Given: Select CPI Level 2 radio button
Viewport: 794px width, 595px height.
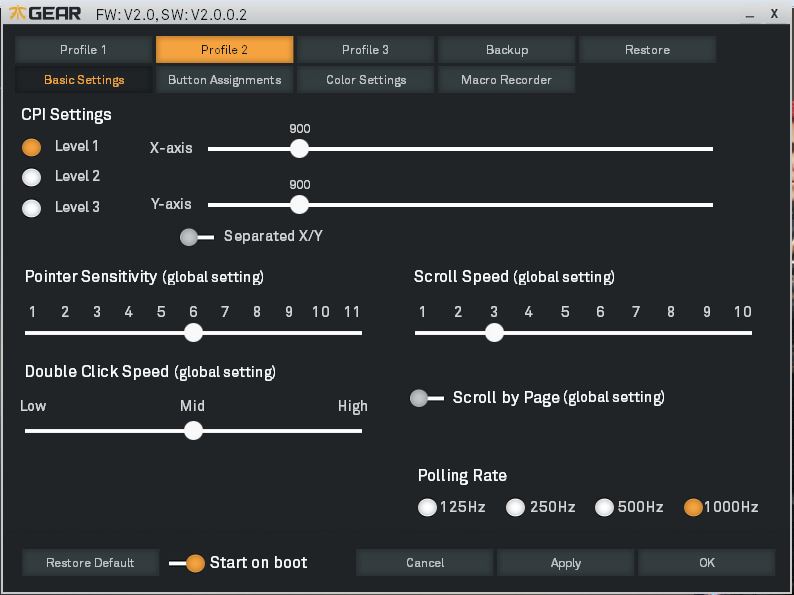Looking at the screenshot, I should (x=32, y=177).
